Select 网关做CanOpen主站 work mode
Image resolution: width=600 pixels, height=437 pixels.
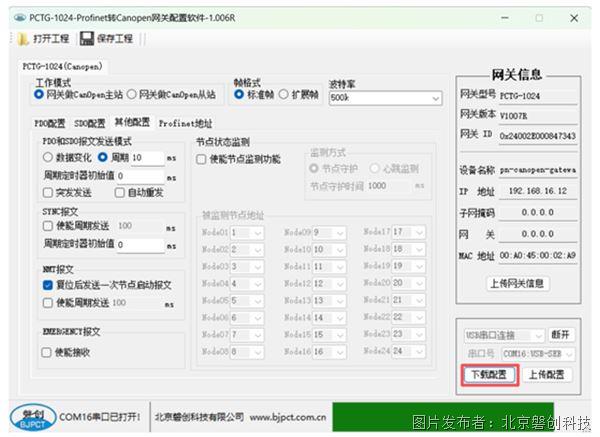(39, 94)
